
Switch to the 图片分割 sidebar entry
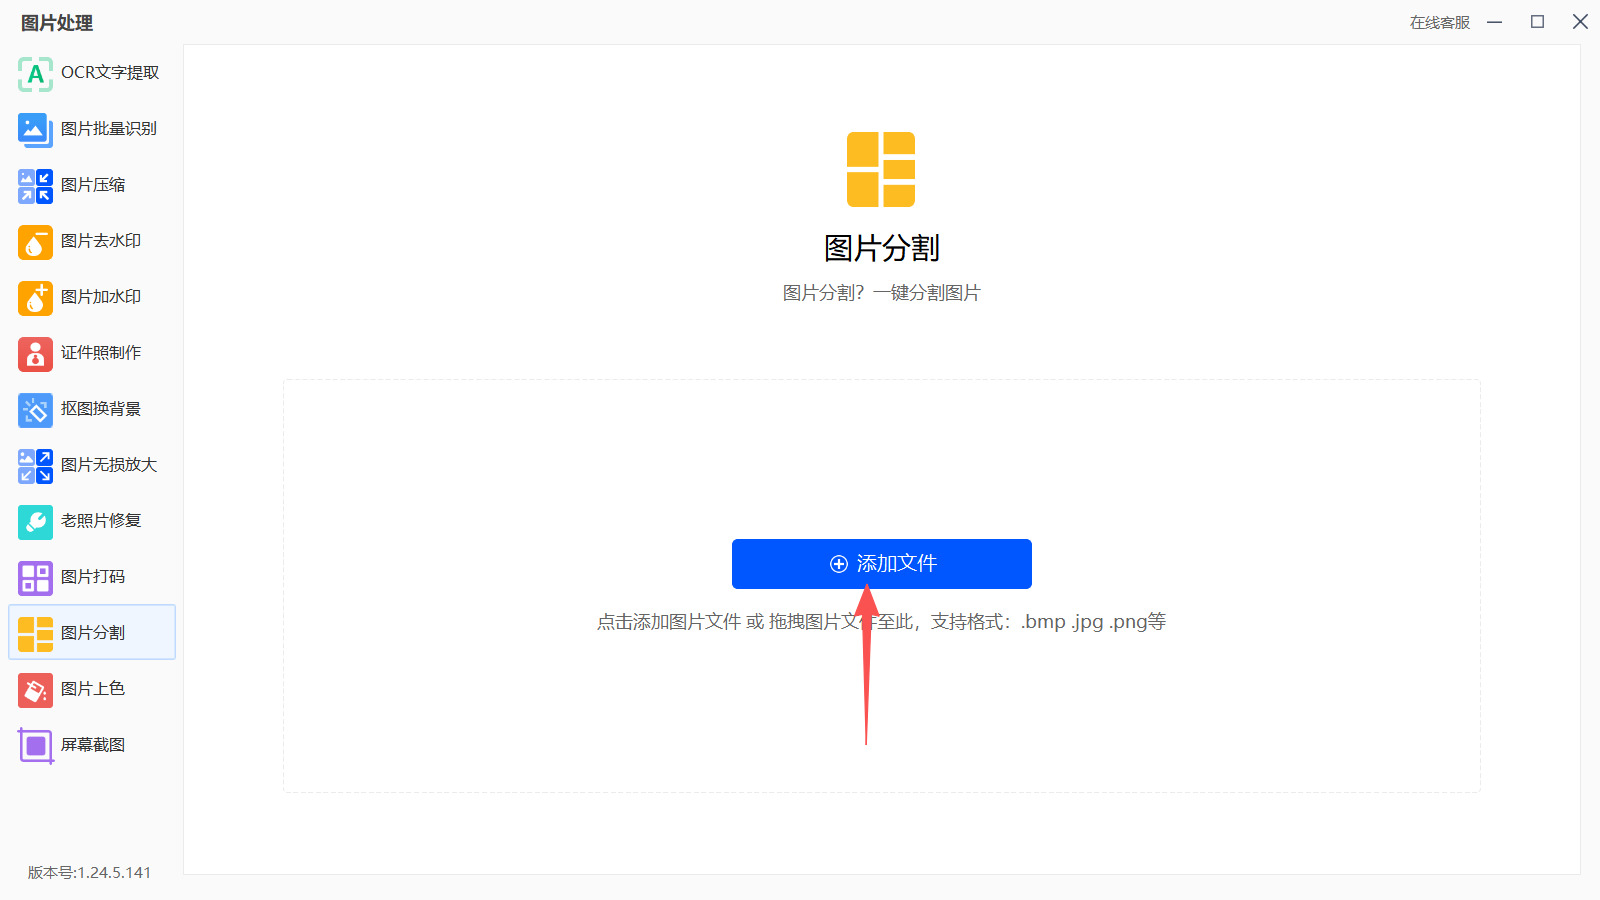tap(90, 632)
